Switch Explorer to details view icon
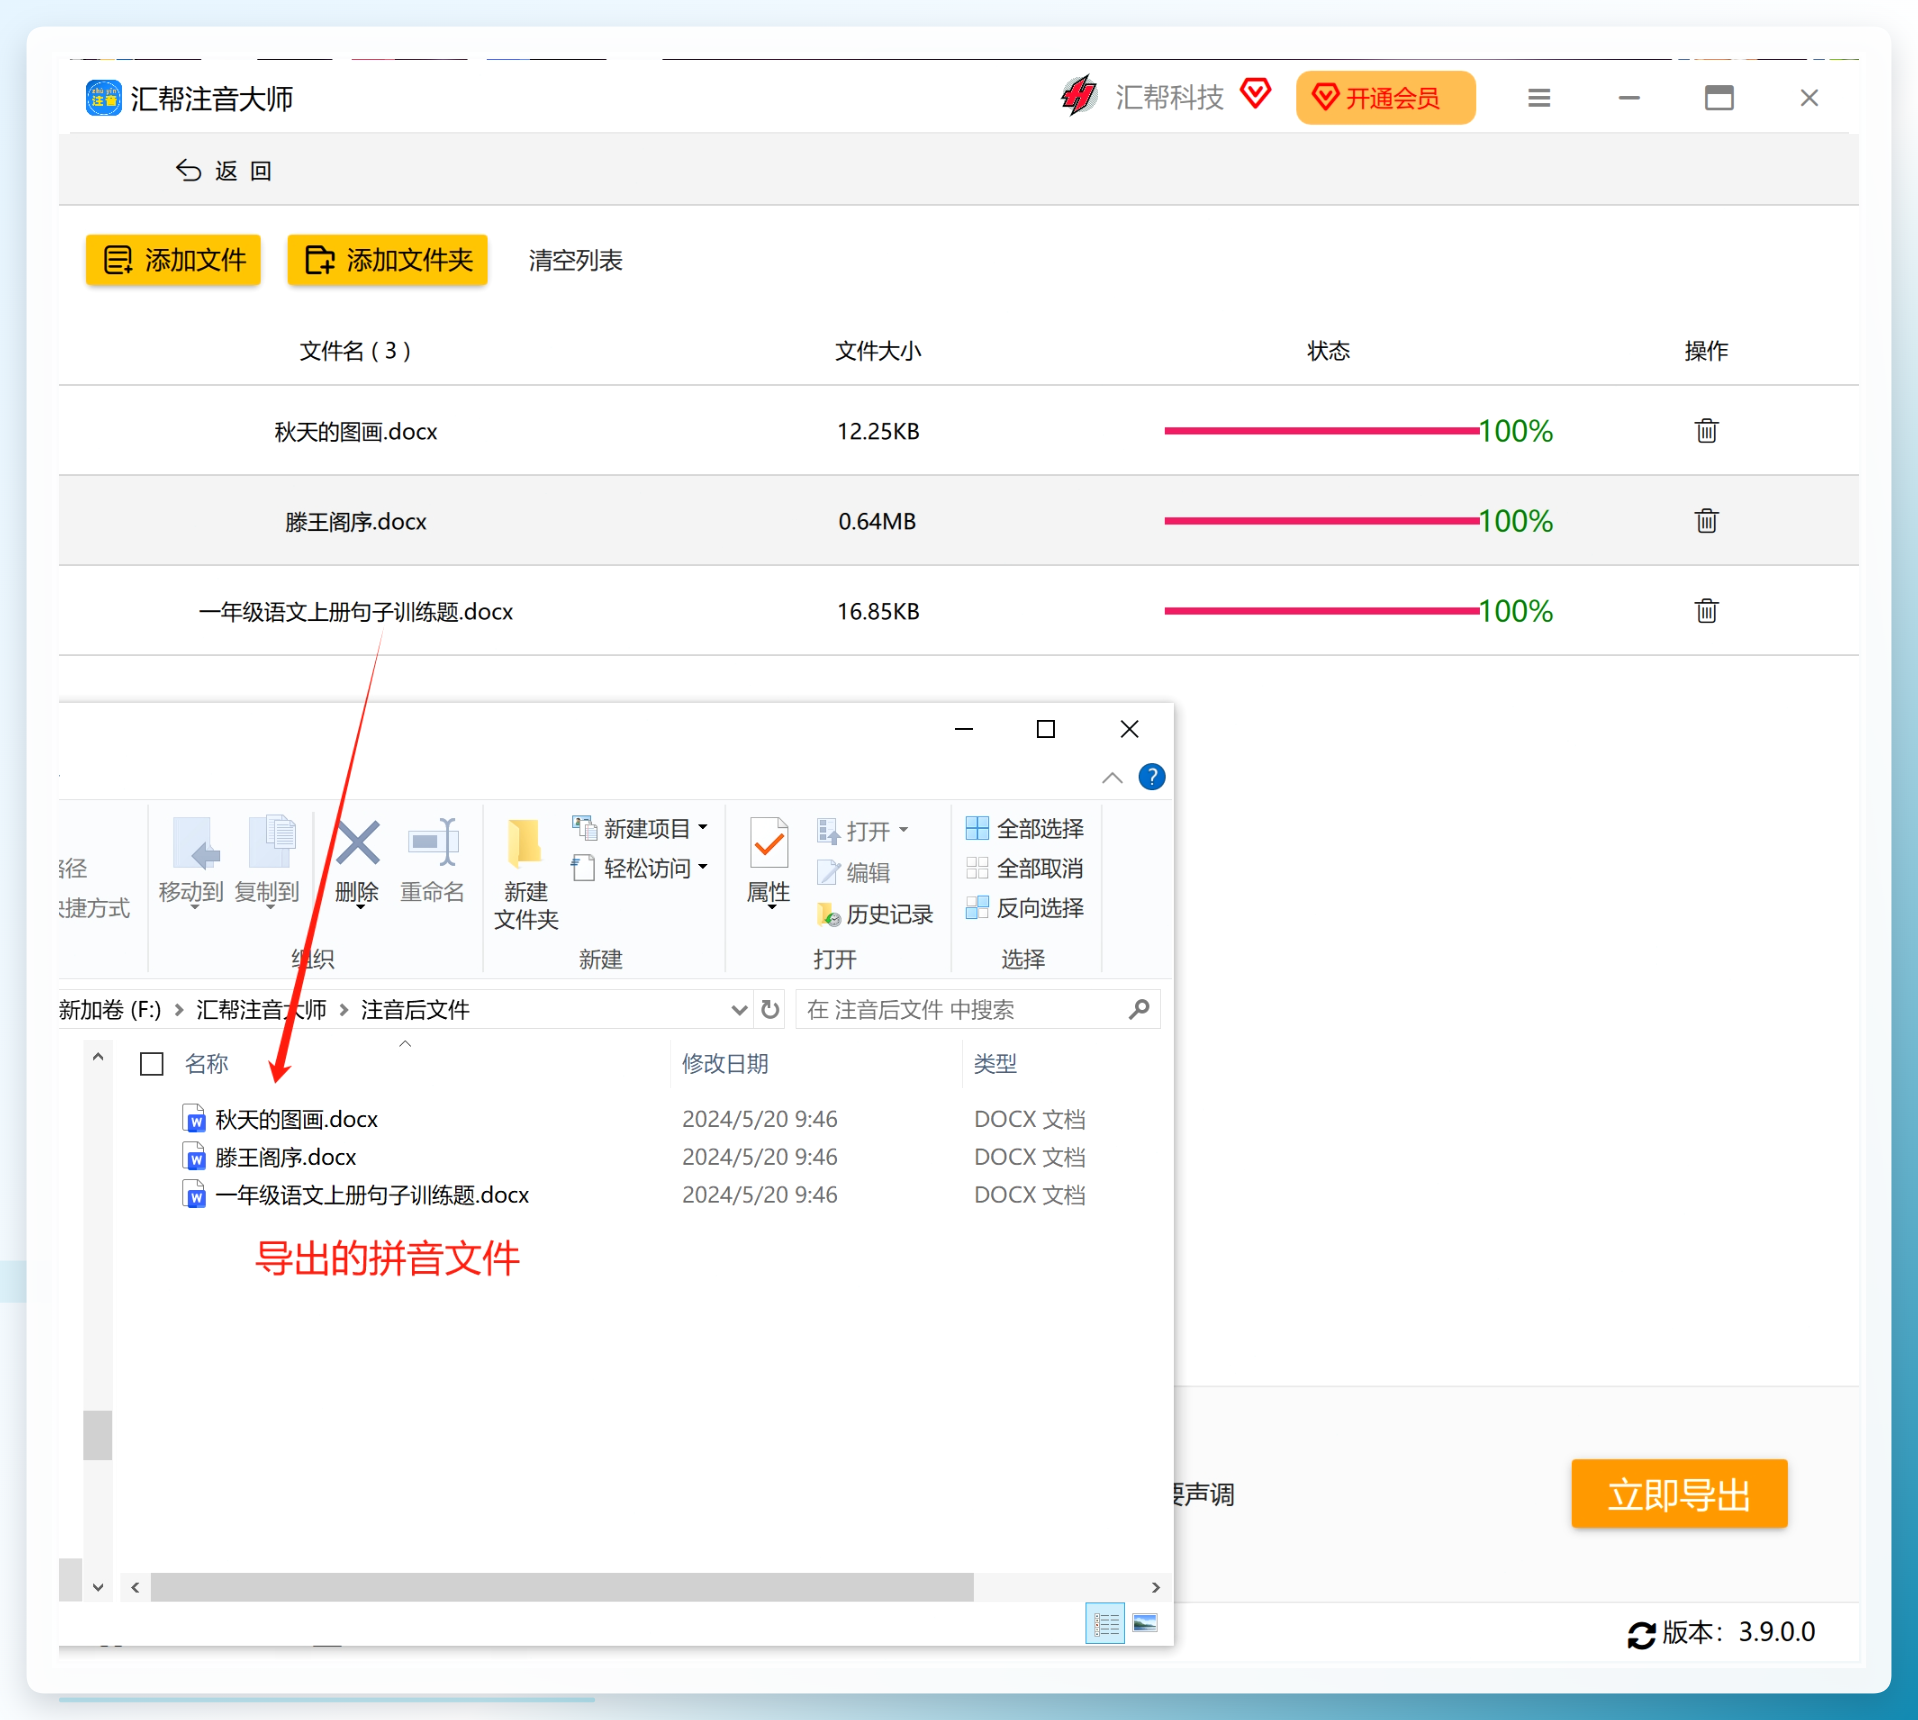The image size is (1918, 1720). click(1105, 1623)
